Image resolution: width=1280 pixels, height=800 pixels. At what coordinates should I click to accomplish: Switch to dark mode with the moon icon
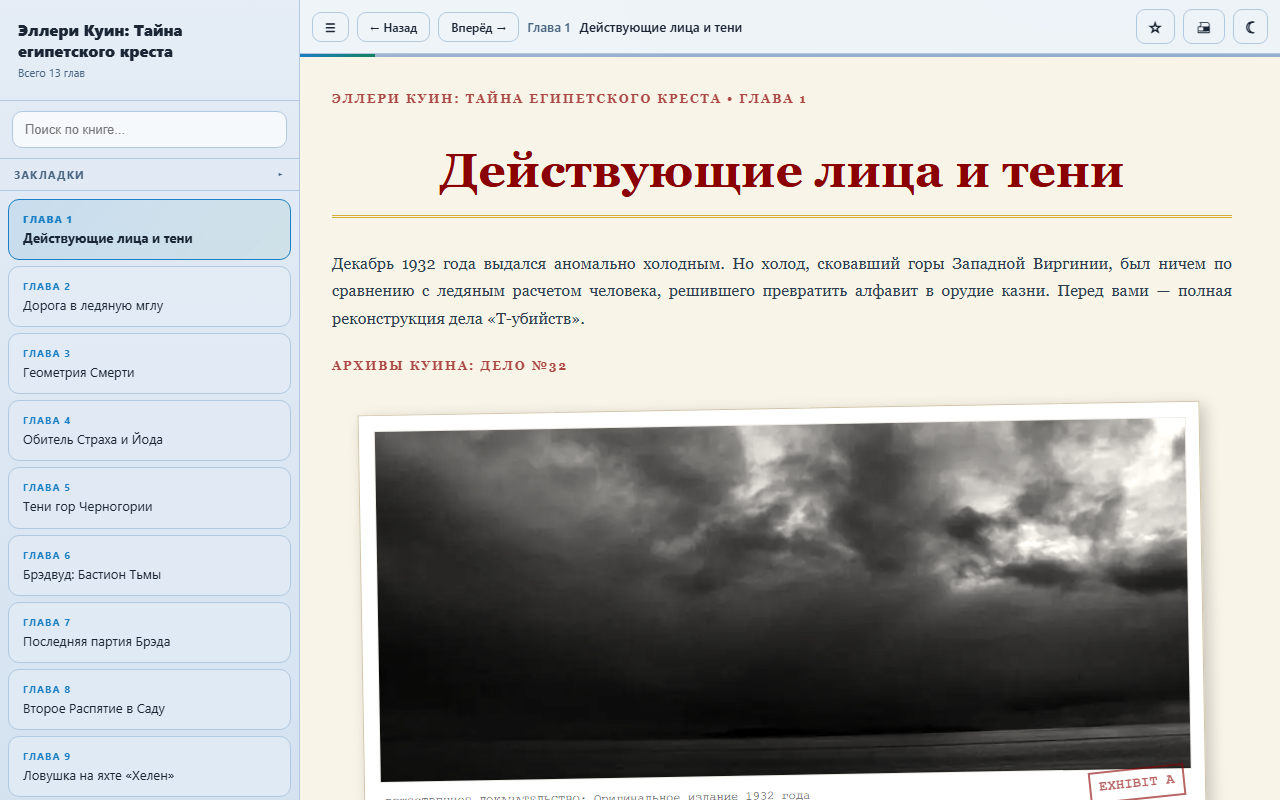coord(1250,27)
